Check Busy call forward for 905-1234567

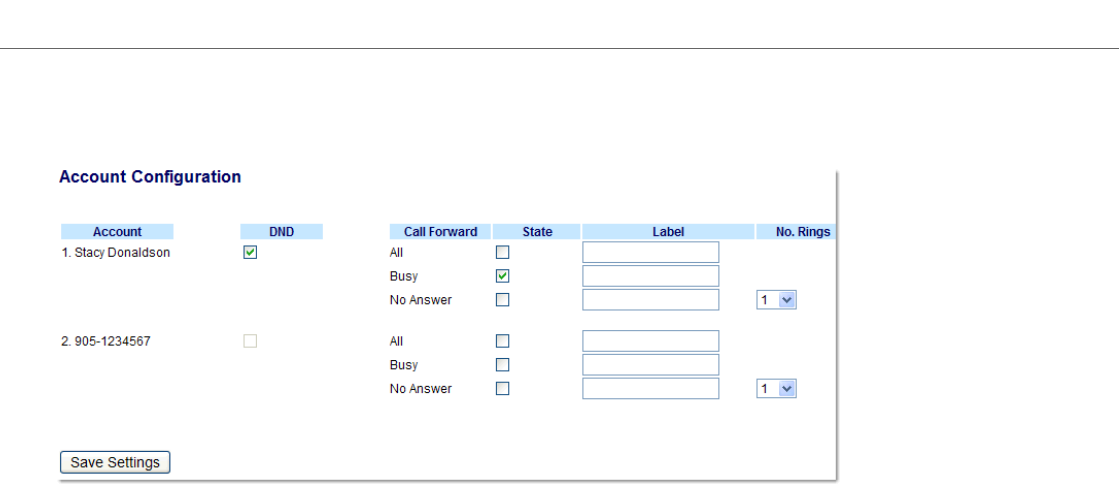click(503, 365)
